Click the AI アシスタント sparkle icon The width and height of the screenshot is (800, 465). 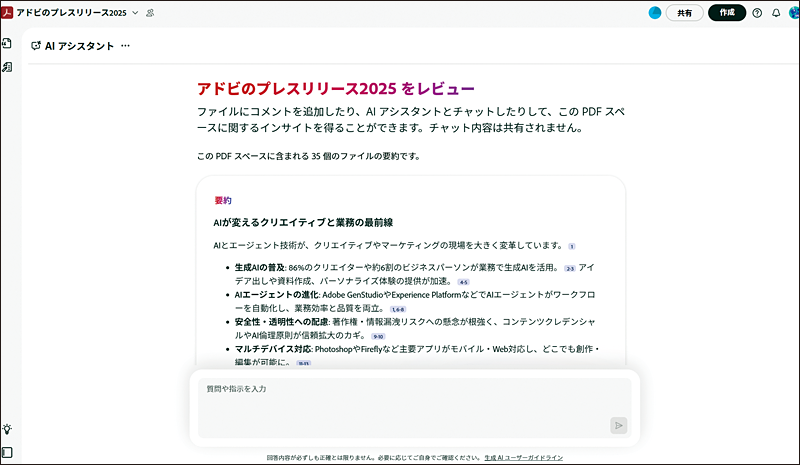(36, 46)
